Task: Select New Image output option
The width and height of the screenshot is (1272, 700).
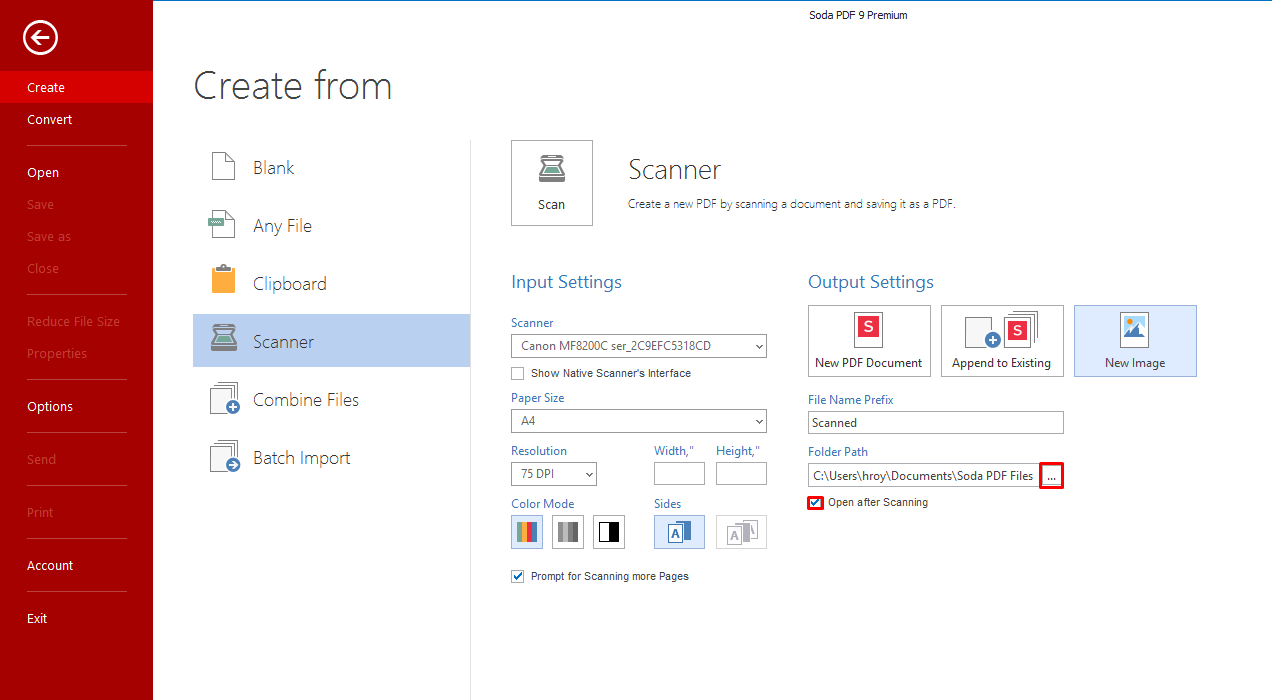Action: 1135,341
